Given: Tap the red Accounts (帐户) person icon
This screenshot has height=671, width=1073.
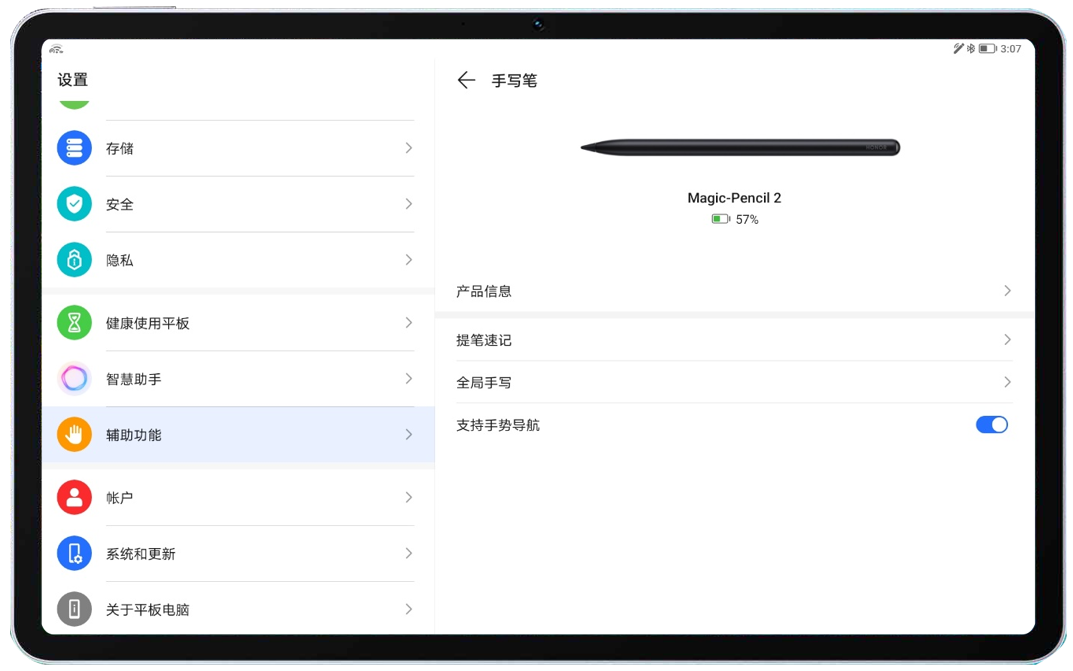Looking at the screenshot, I should [74, 497].
